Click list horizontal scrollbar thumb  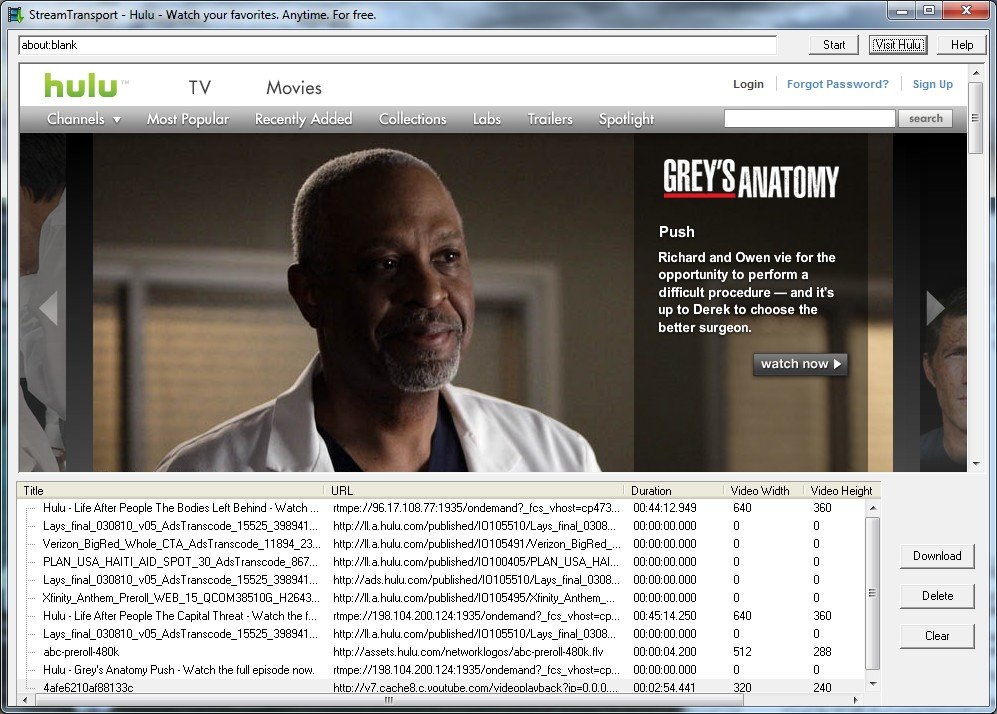tap(388, 700)
